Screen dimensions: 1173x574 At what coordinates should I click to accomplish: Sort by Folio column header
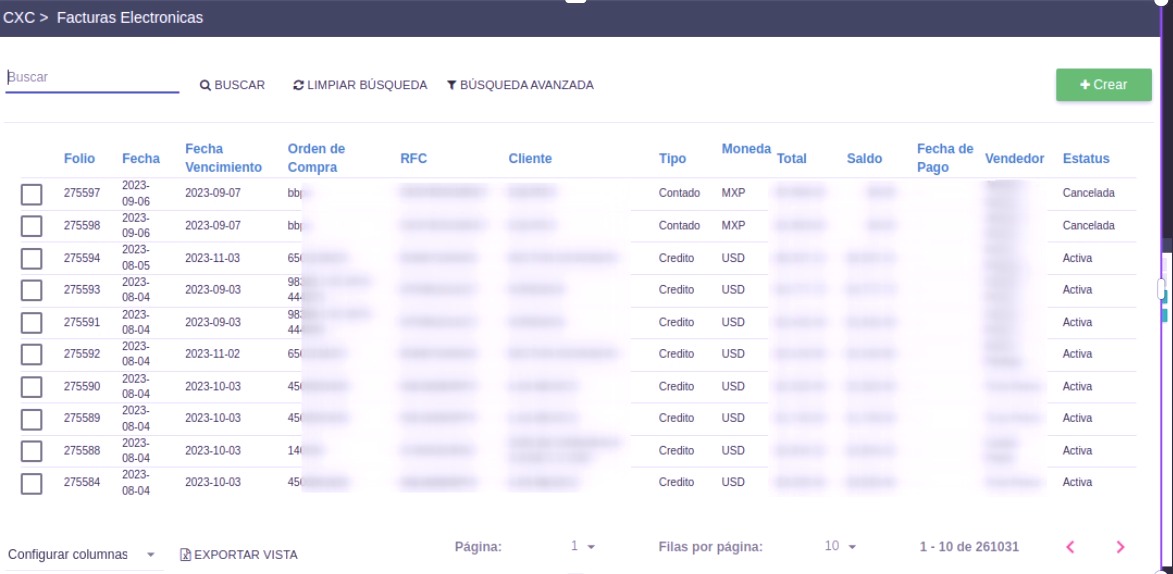coord(79,159)
